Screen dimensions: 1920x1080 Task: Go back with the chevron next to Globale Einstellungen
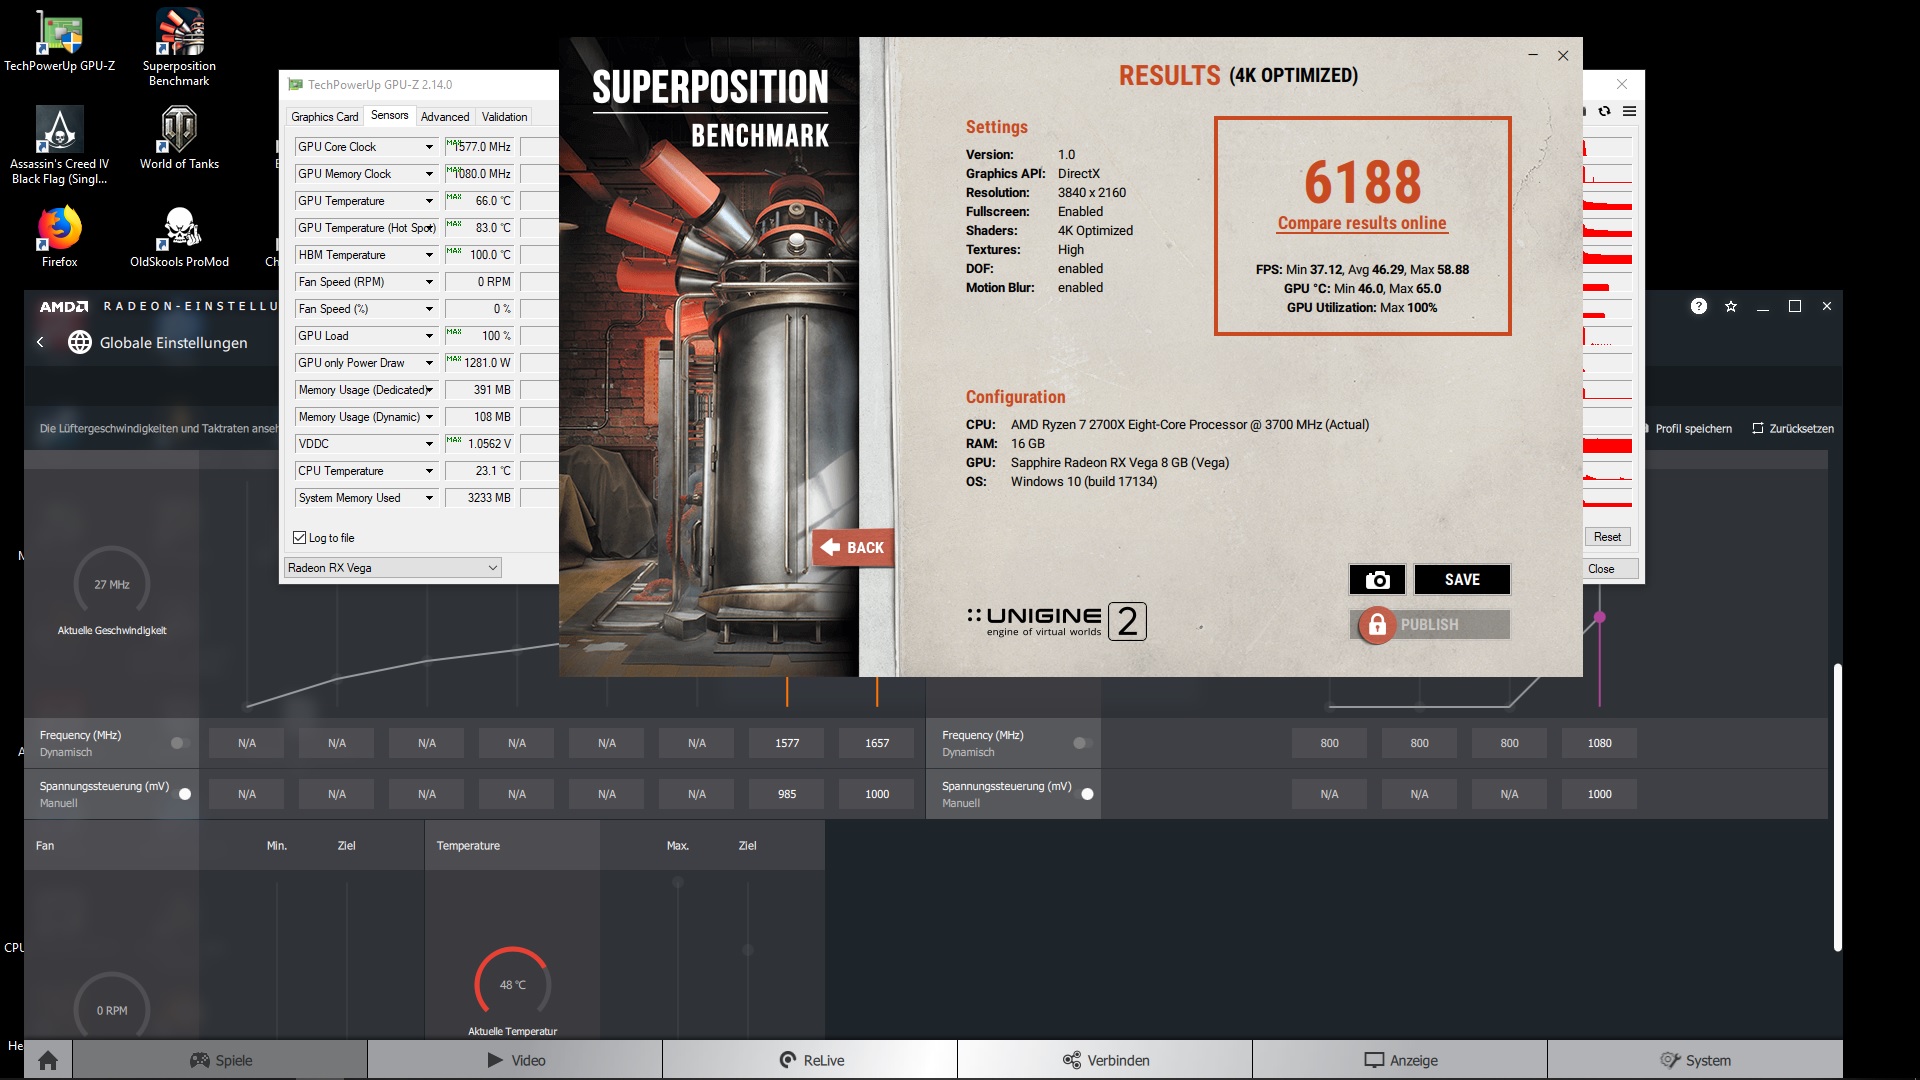(x=40, y=342)
